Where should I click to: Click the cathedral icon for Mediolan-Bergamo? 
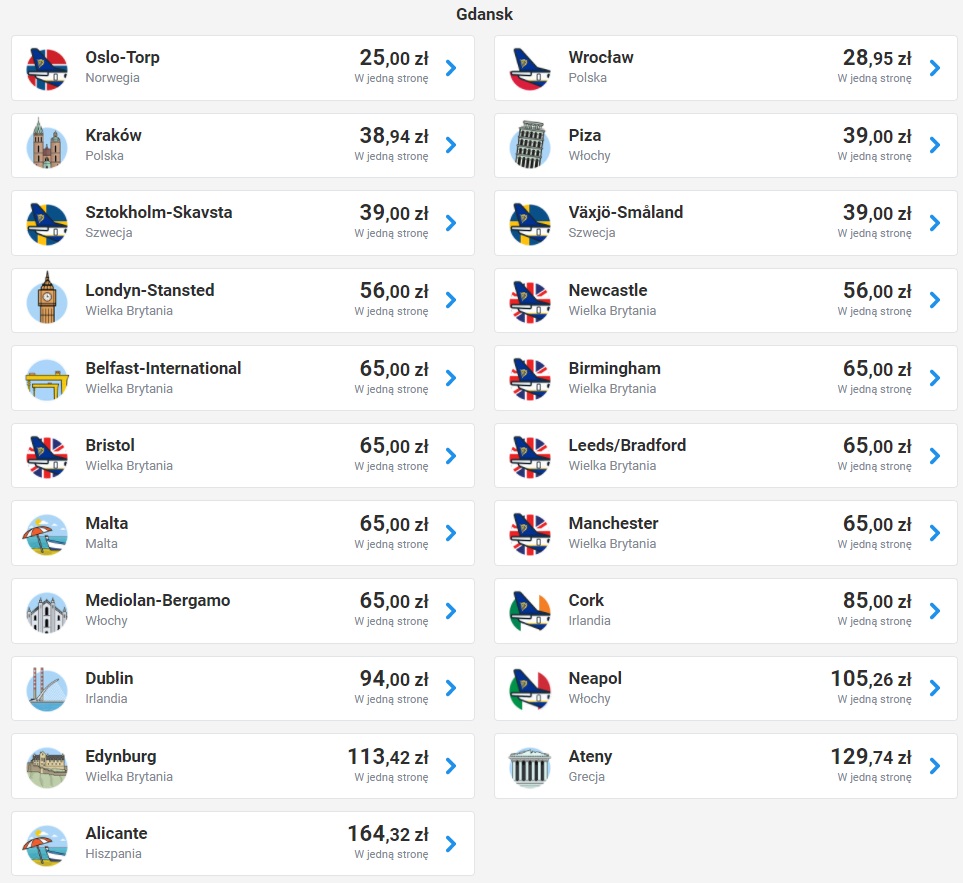(47, 611)
